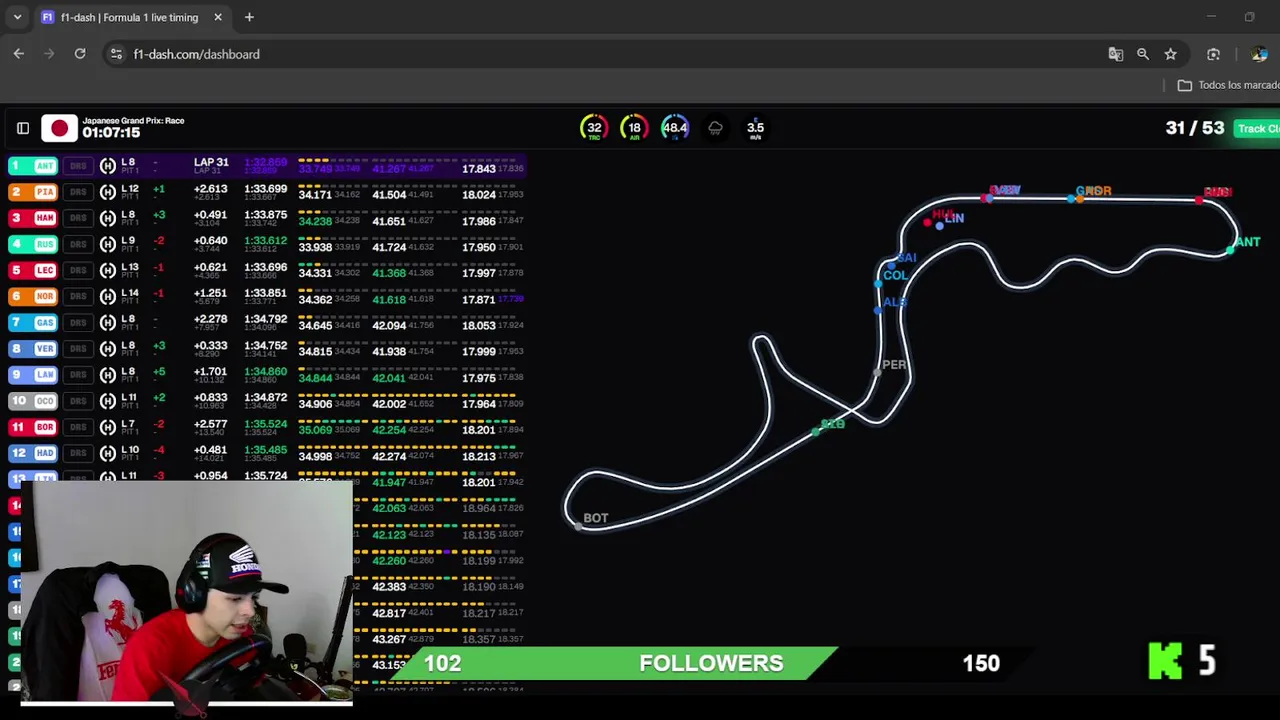Click the hard tyre icon in LAW row
The image size is (1280, 720).
108,375
